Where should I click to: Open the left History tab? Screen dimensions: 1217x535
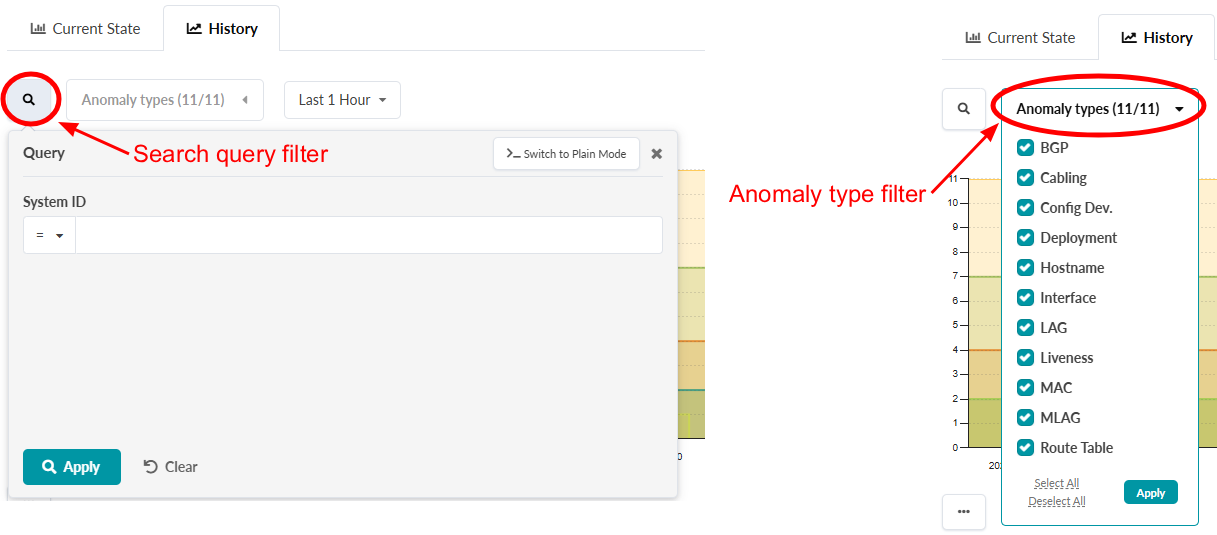222,29
